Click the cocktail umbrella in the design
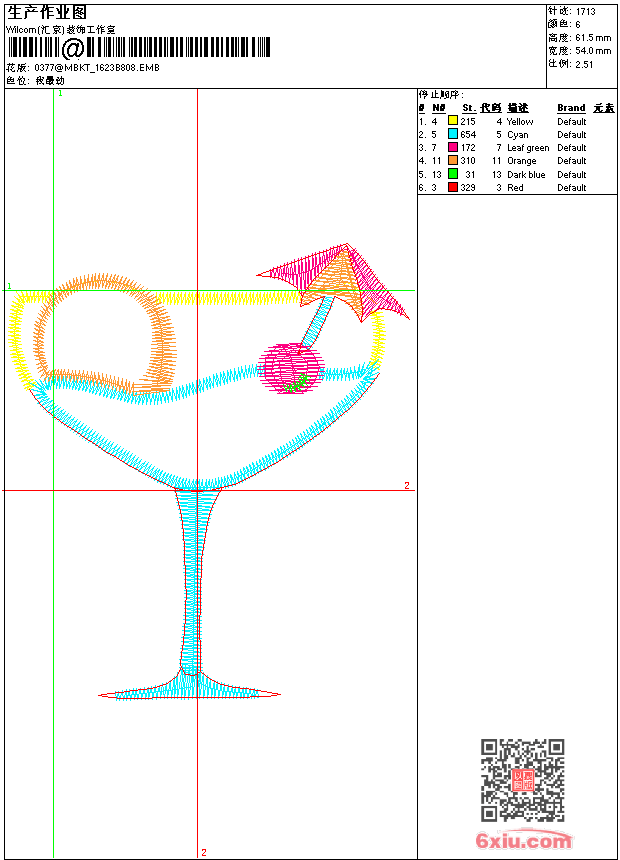 tap(334, 281)
